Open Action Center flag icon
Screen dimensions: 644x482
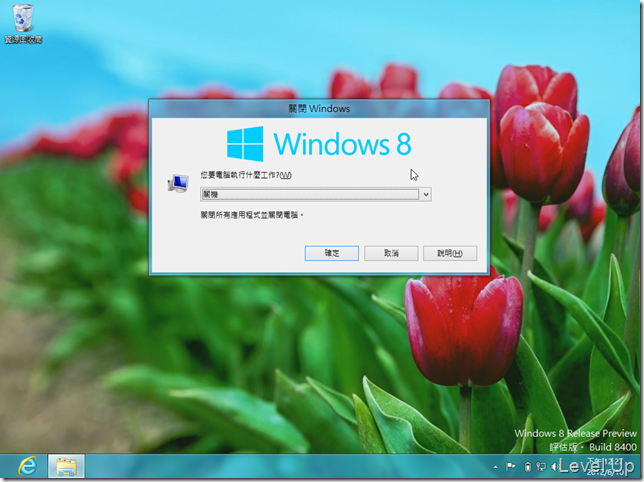511,466
